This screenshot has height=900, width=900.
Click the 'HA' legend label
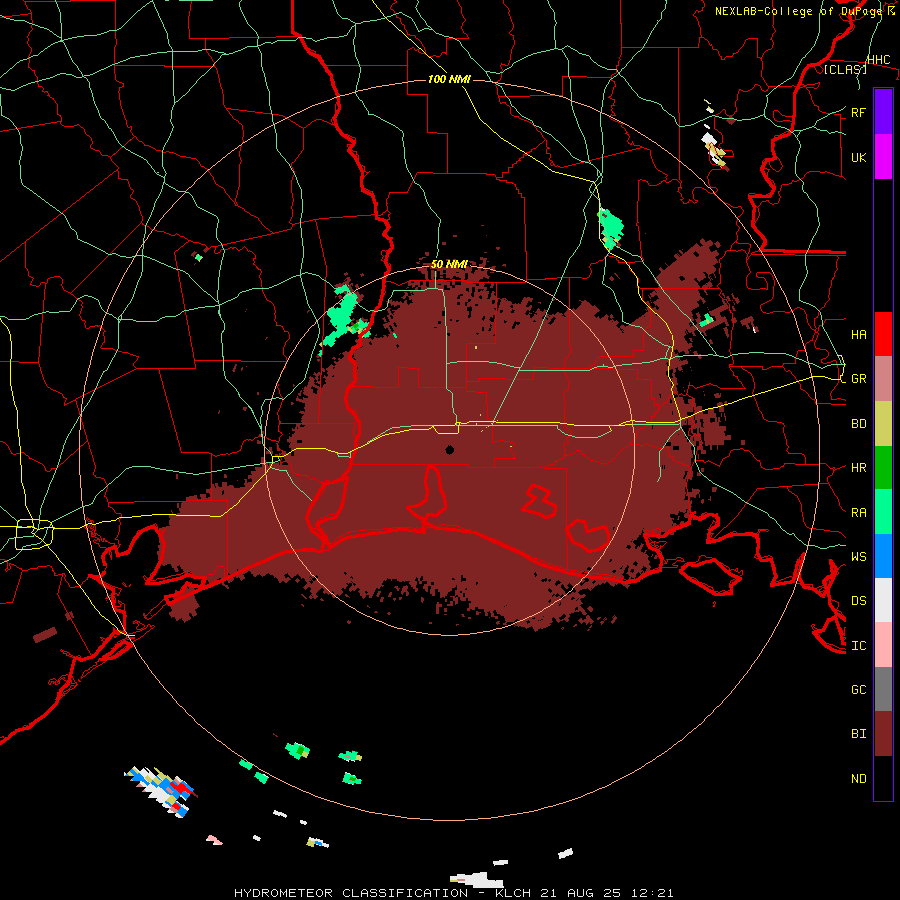[x=858, y=334]
